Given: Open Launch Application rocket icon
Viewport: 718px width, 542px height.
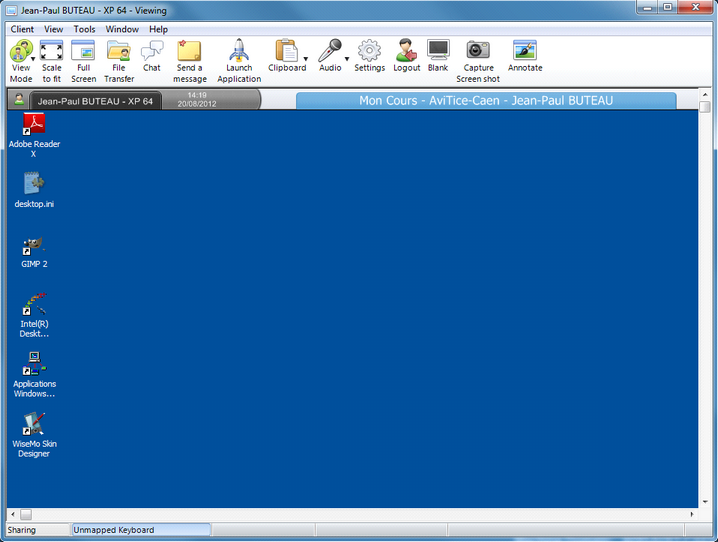Looking at the screenshot, I should pos(239,51).
